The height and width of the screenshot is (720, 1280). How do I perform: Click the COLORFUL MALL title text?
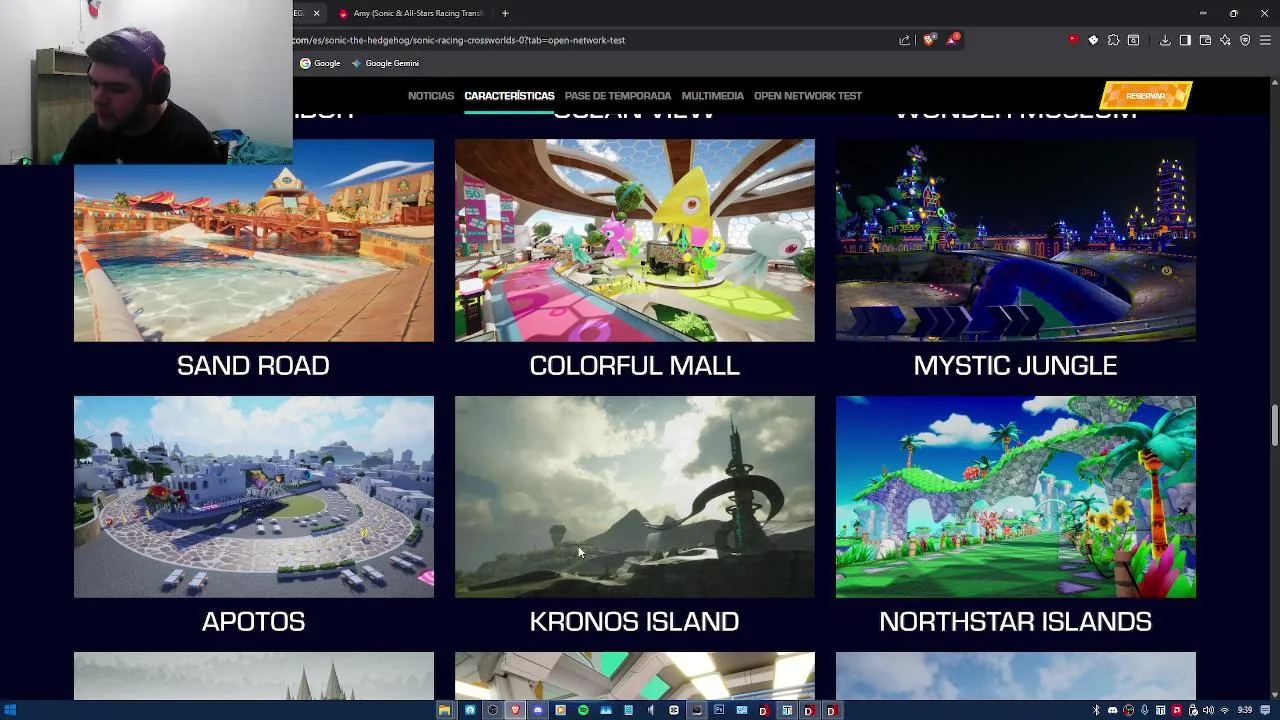635,365
